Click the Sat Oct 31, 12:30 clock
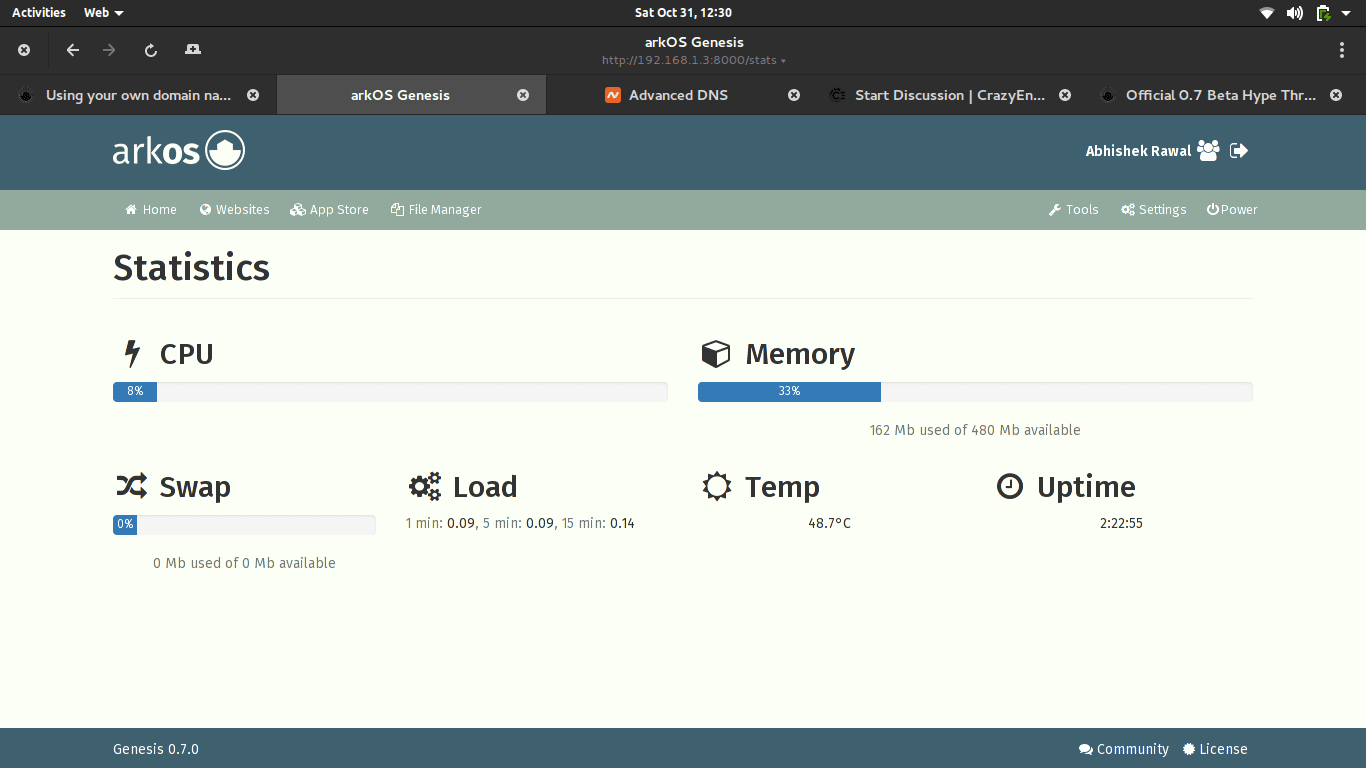Screen dimensions: 1366x768 (x=683, y=13)
